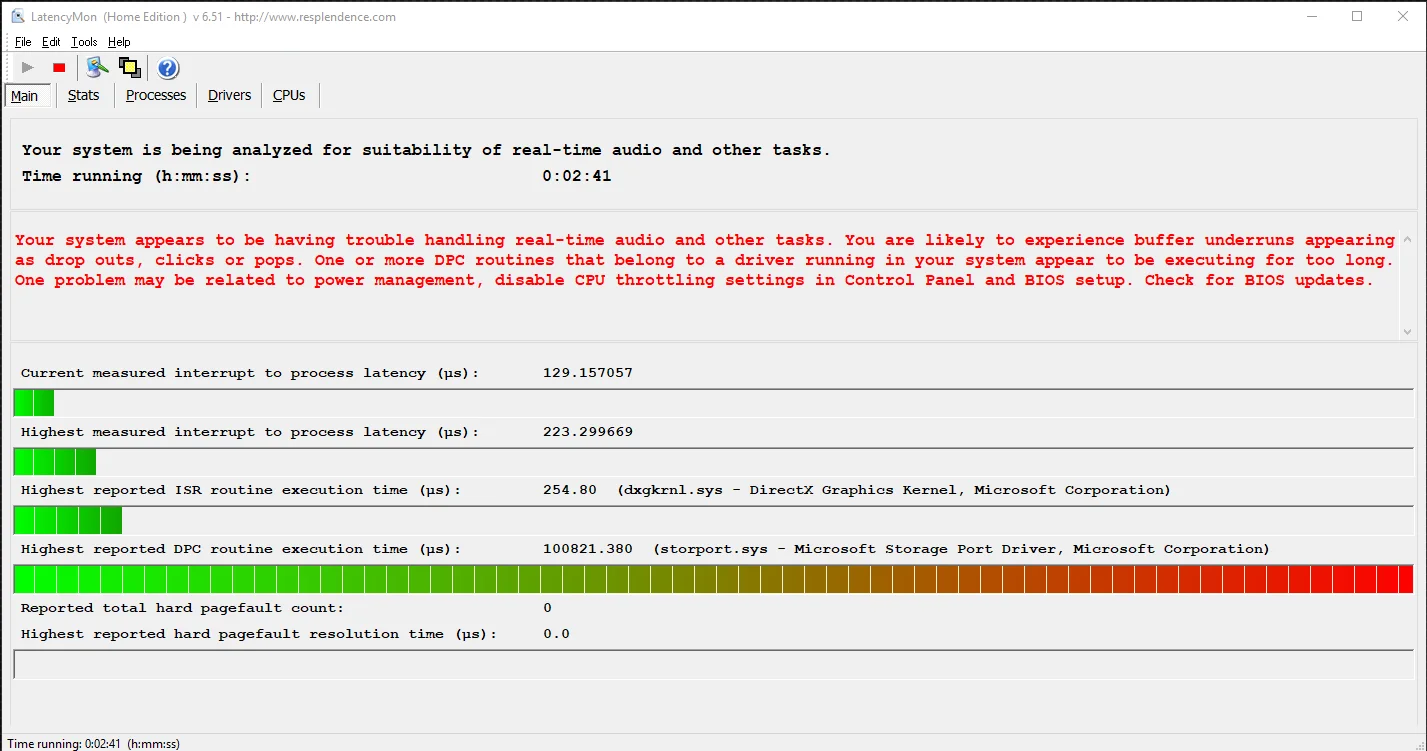
Task: Click the LatencyMon app icon in title bar
Action: coord(18,16)
